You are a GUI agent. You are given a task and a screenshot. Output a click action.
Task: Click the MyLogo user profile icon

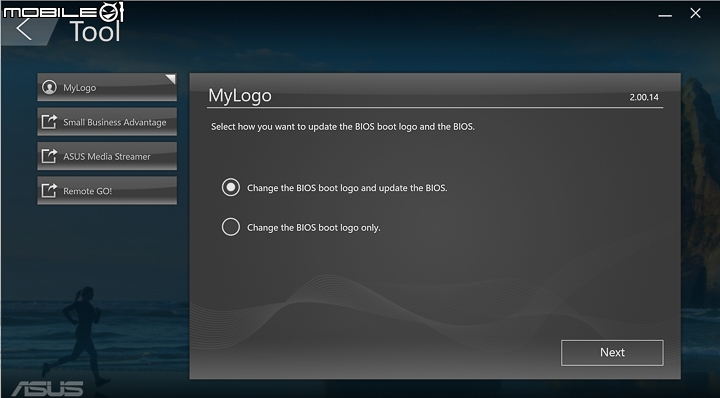pyautogui.click(x=49, y=87)
